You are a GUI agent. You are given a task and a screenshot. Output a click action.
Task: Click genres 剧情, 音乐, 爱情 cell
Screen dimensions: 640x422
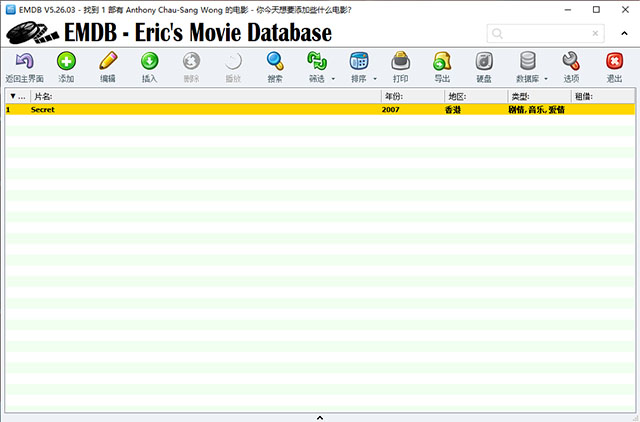click(536, 109)
